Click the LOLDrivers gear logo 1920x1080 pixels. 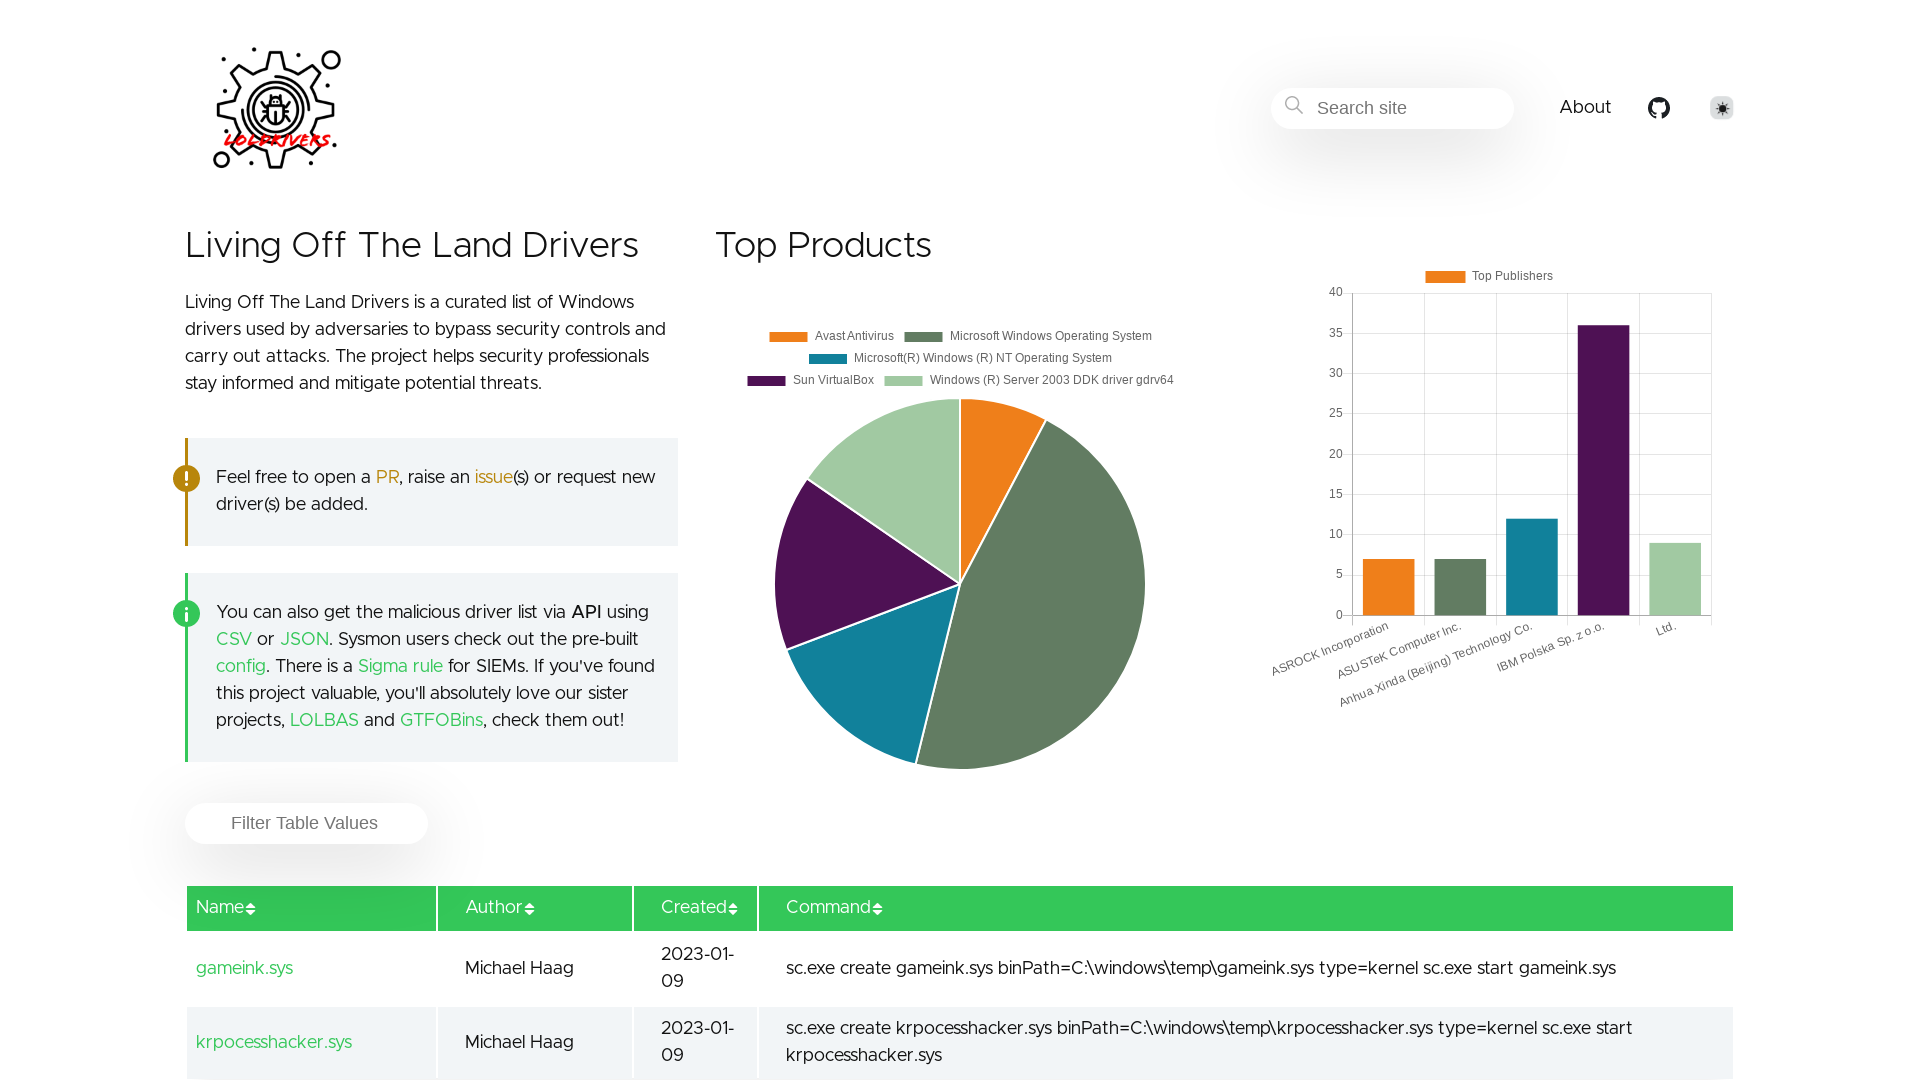click(277, 108)
